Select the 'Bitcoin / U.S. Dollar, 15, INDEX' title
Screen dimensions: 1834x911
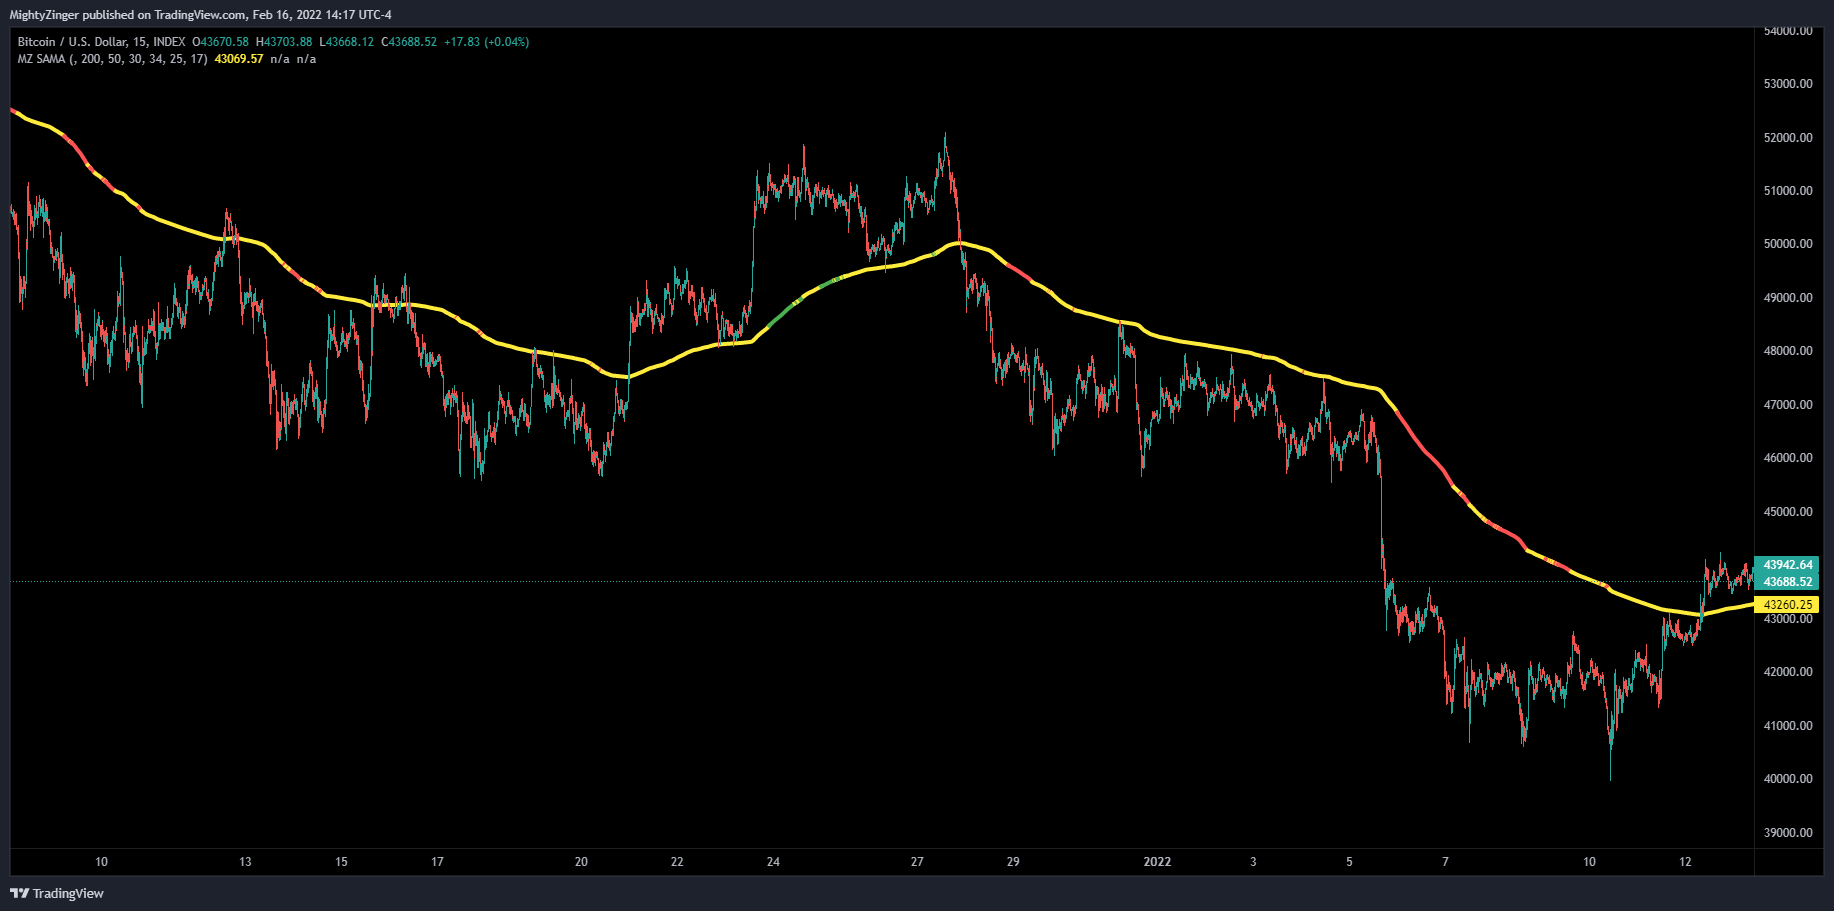(x=101, y=42)
